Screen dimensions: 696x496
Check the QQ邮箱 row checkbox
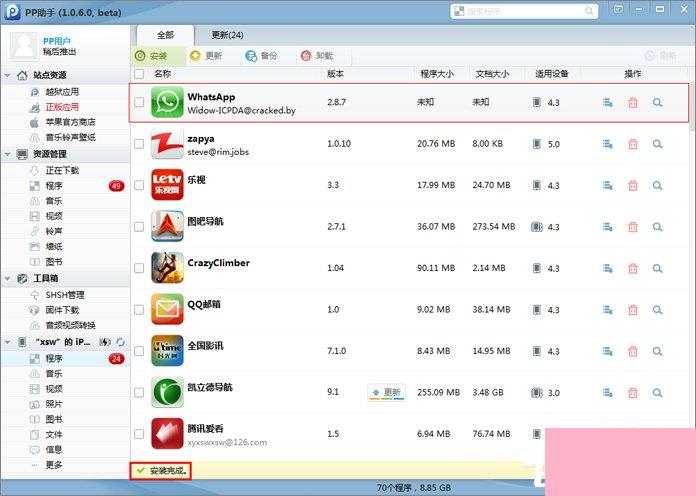pyautogui.click(x=139, y=309)
